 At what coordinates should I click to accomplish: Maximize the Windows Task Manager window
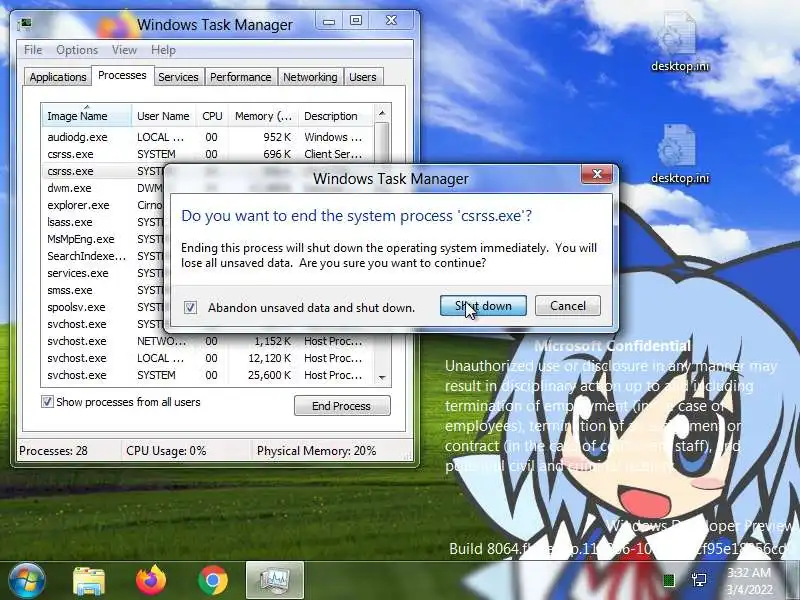[x=356, y=20]
